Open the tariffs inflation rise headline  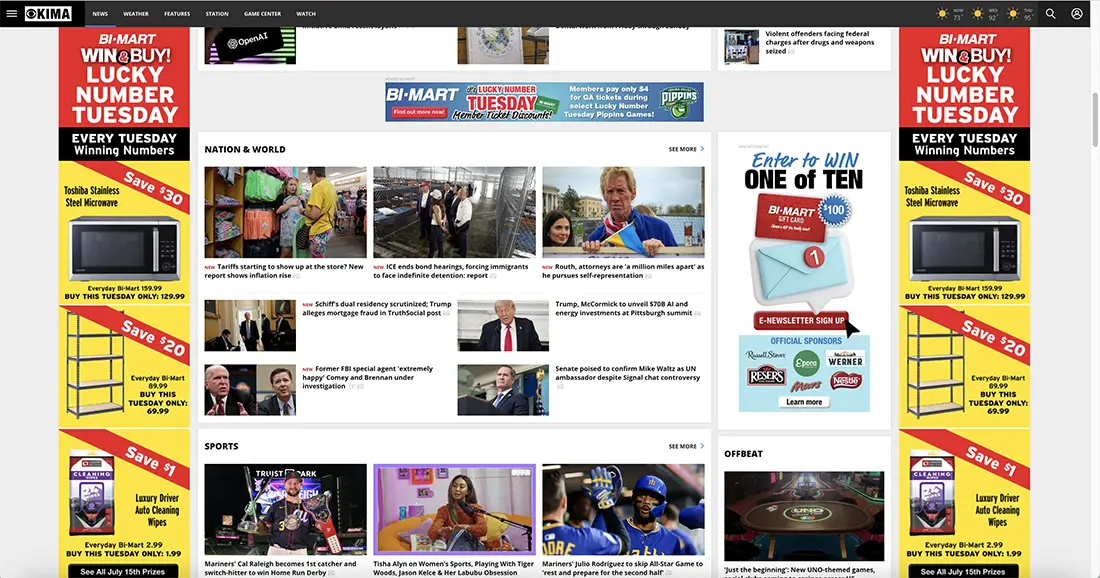click(284, 271)
